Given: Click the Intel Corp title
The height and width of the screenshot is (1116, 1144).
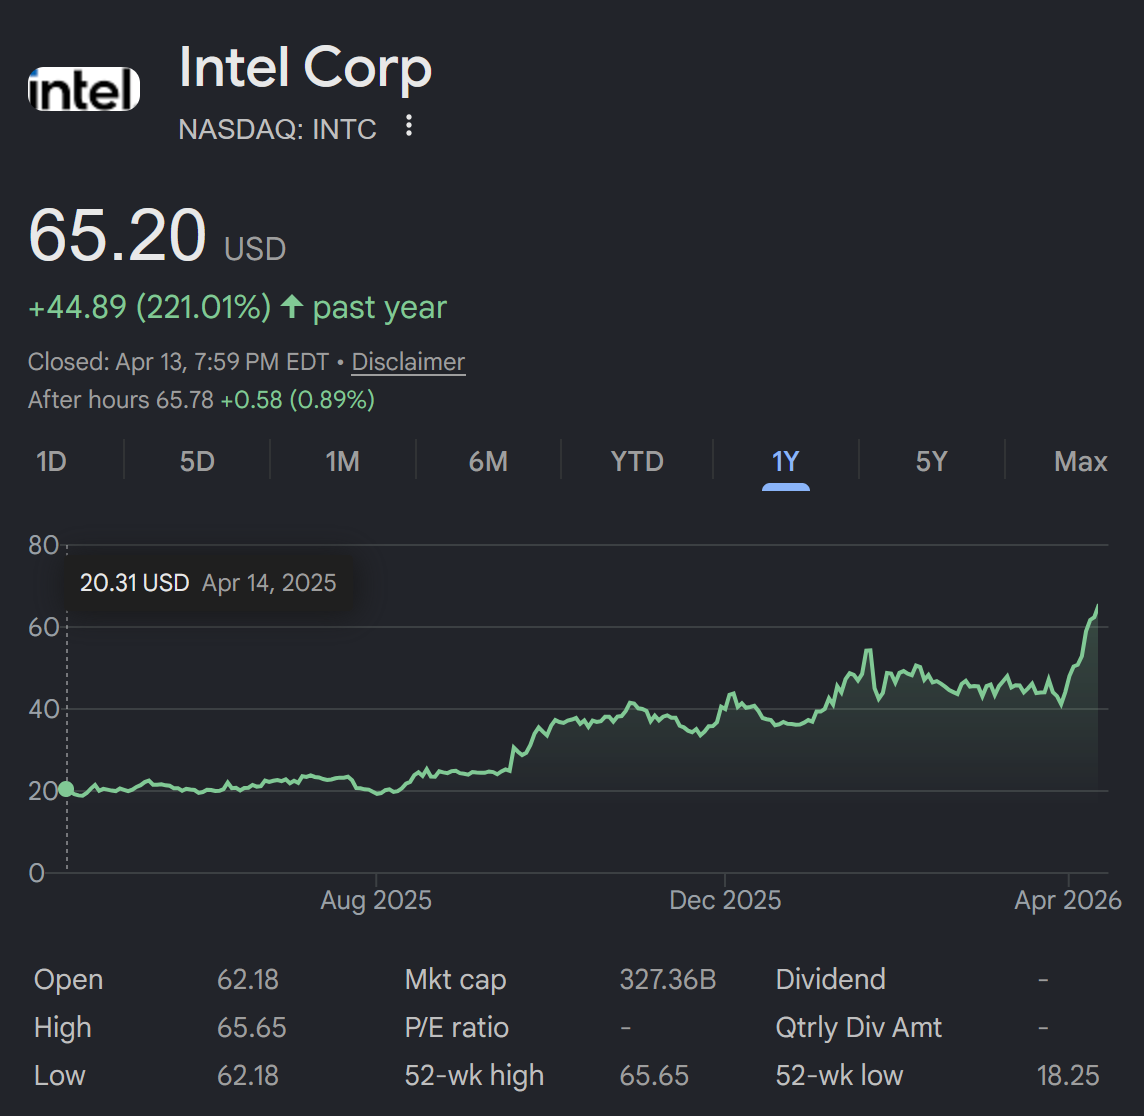Looking at the screenshot, I should click(x=306, y=68).
